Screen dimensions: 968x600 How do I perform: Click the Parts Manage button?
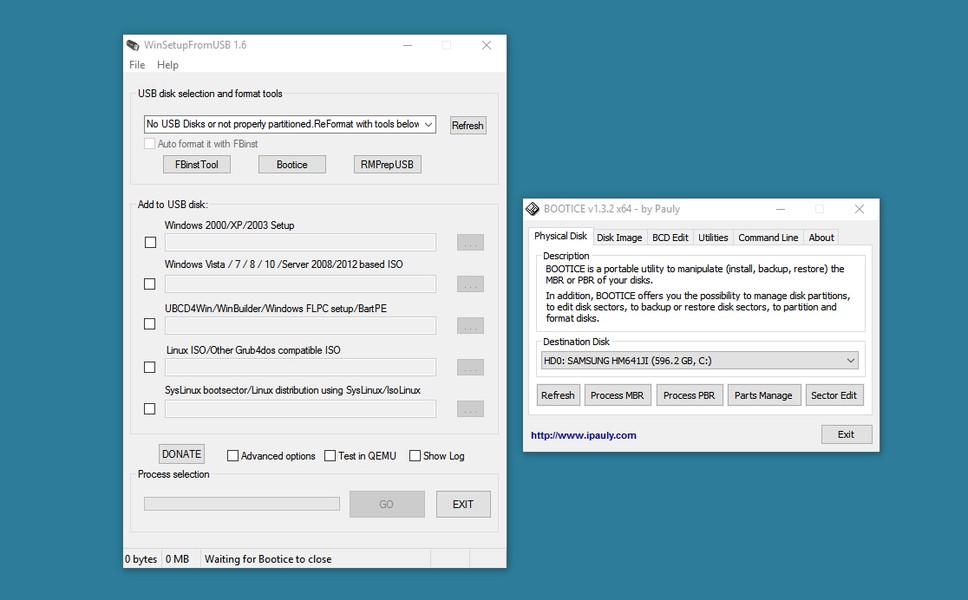click(x=763, y=395)
